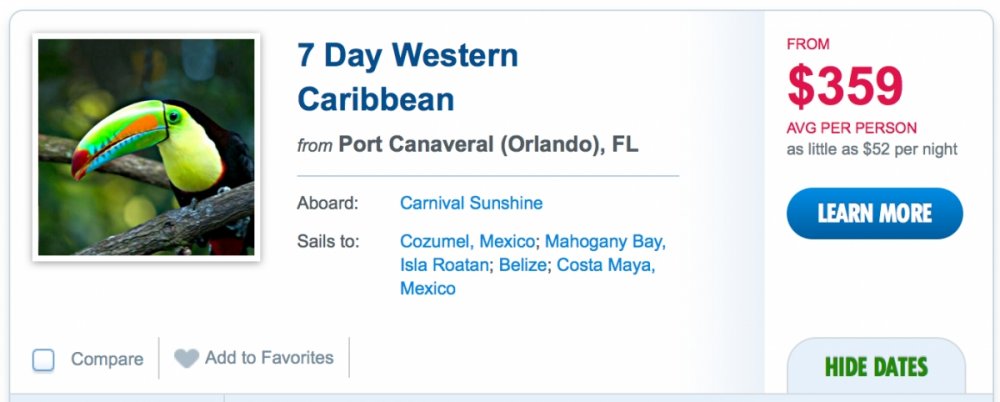Open the first Cozumel, Mexico port link

point(468,241)
